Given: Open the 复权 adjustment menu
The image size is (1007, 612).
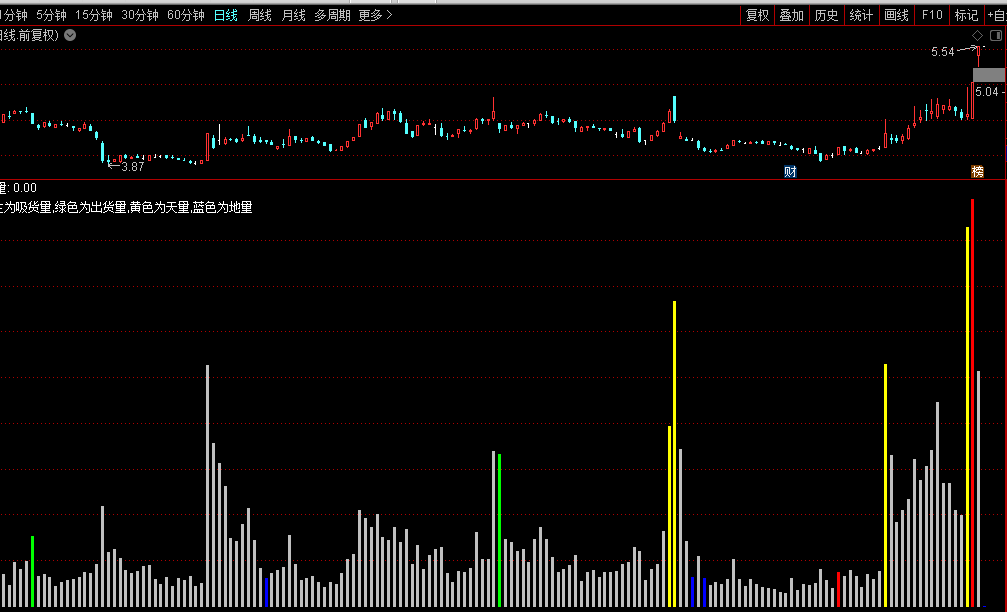Looking at the screenshot, I should tap(758, 15).
